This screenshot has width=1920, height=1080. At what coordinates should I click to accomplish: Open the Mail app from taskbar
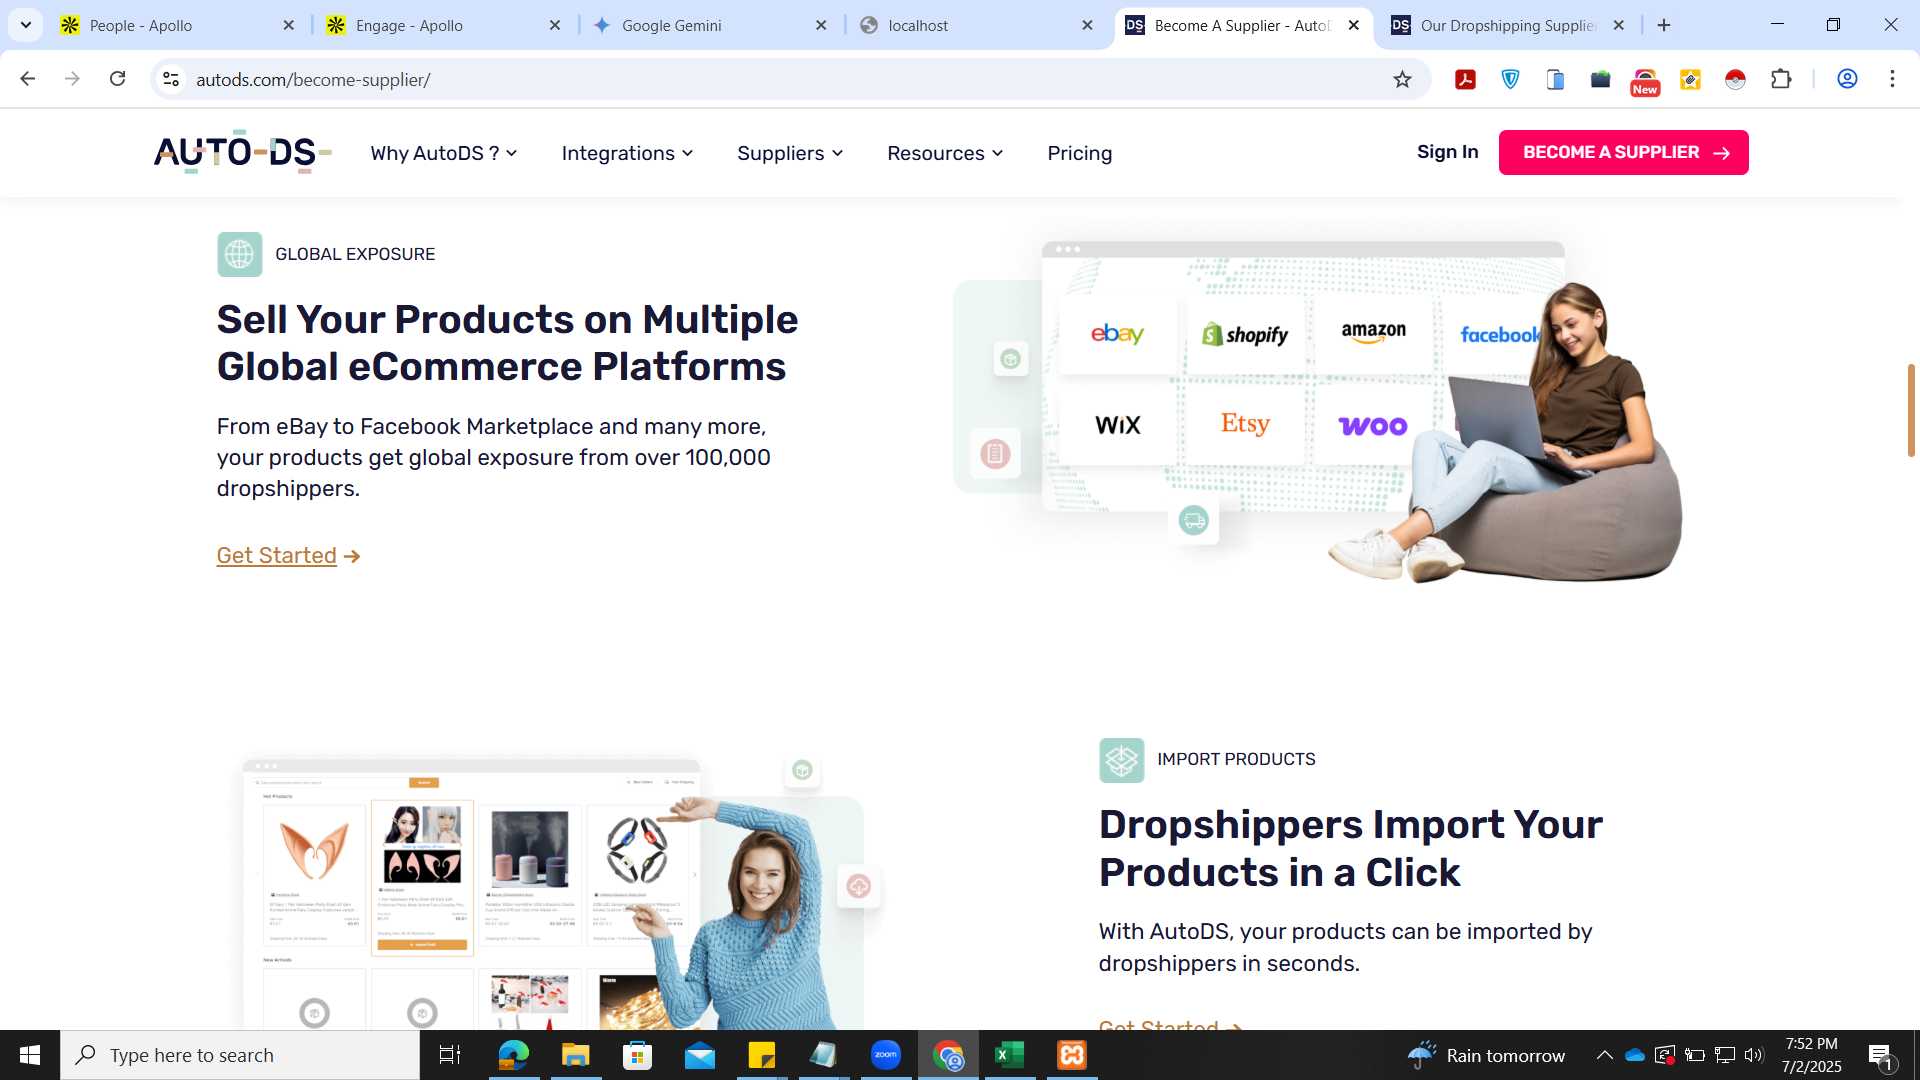click(699, 1055)
